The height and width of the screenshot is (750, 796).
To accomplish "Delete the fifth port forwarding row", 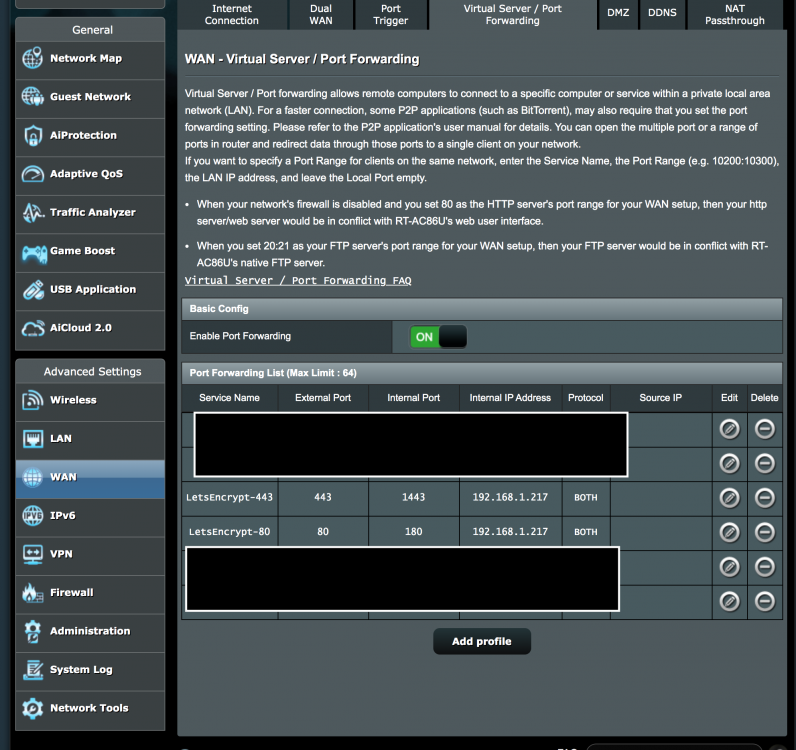I will [765, 567].
